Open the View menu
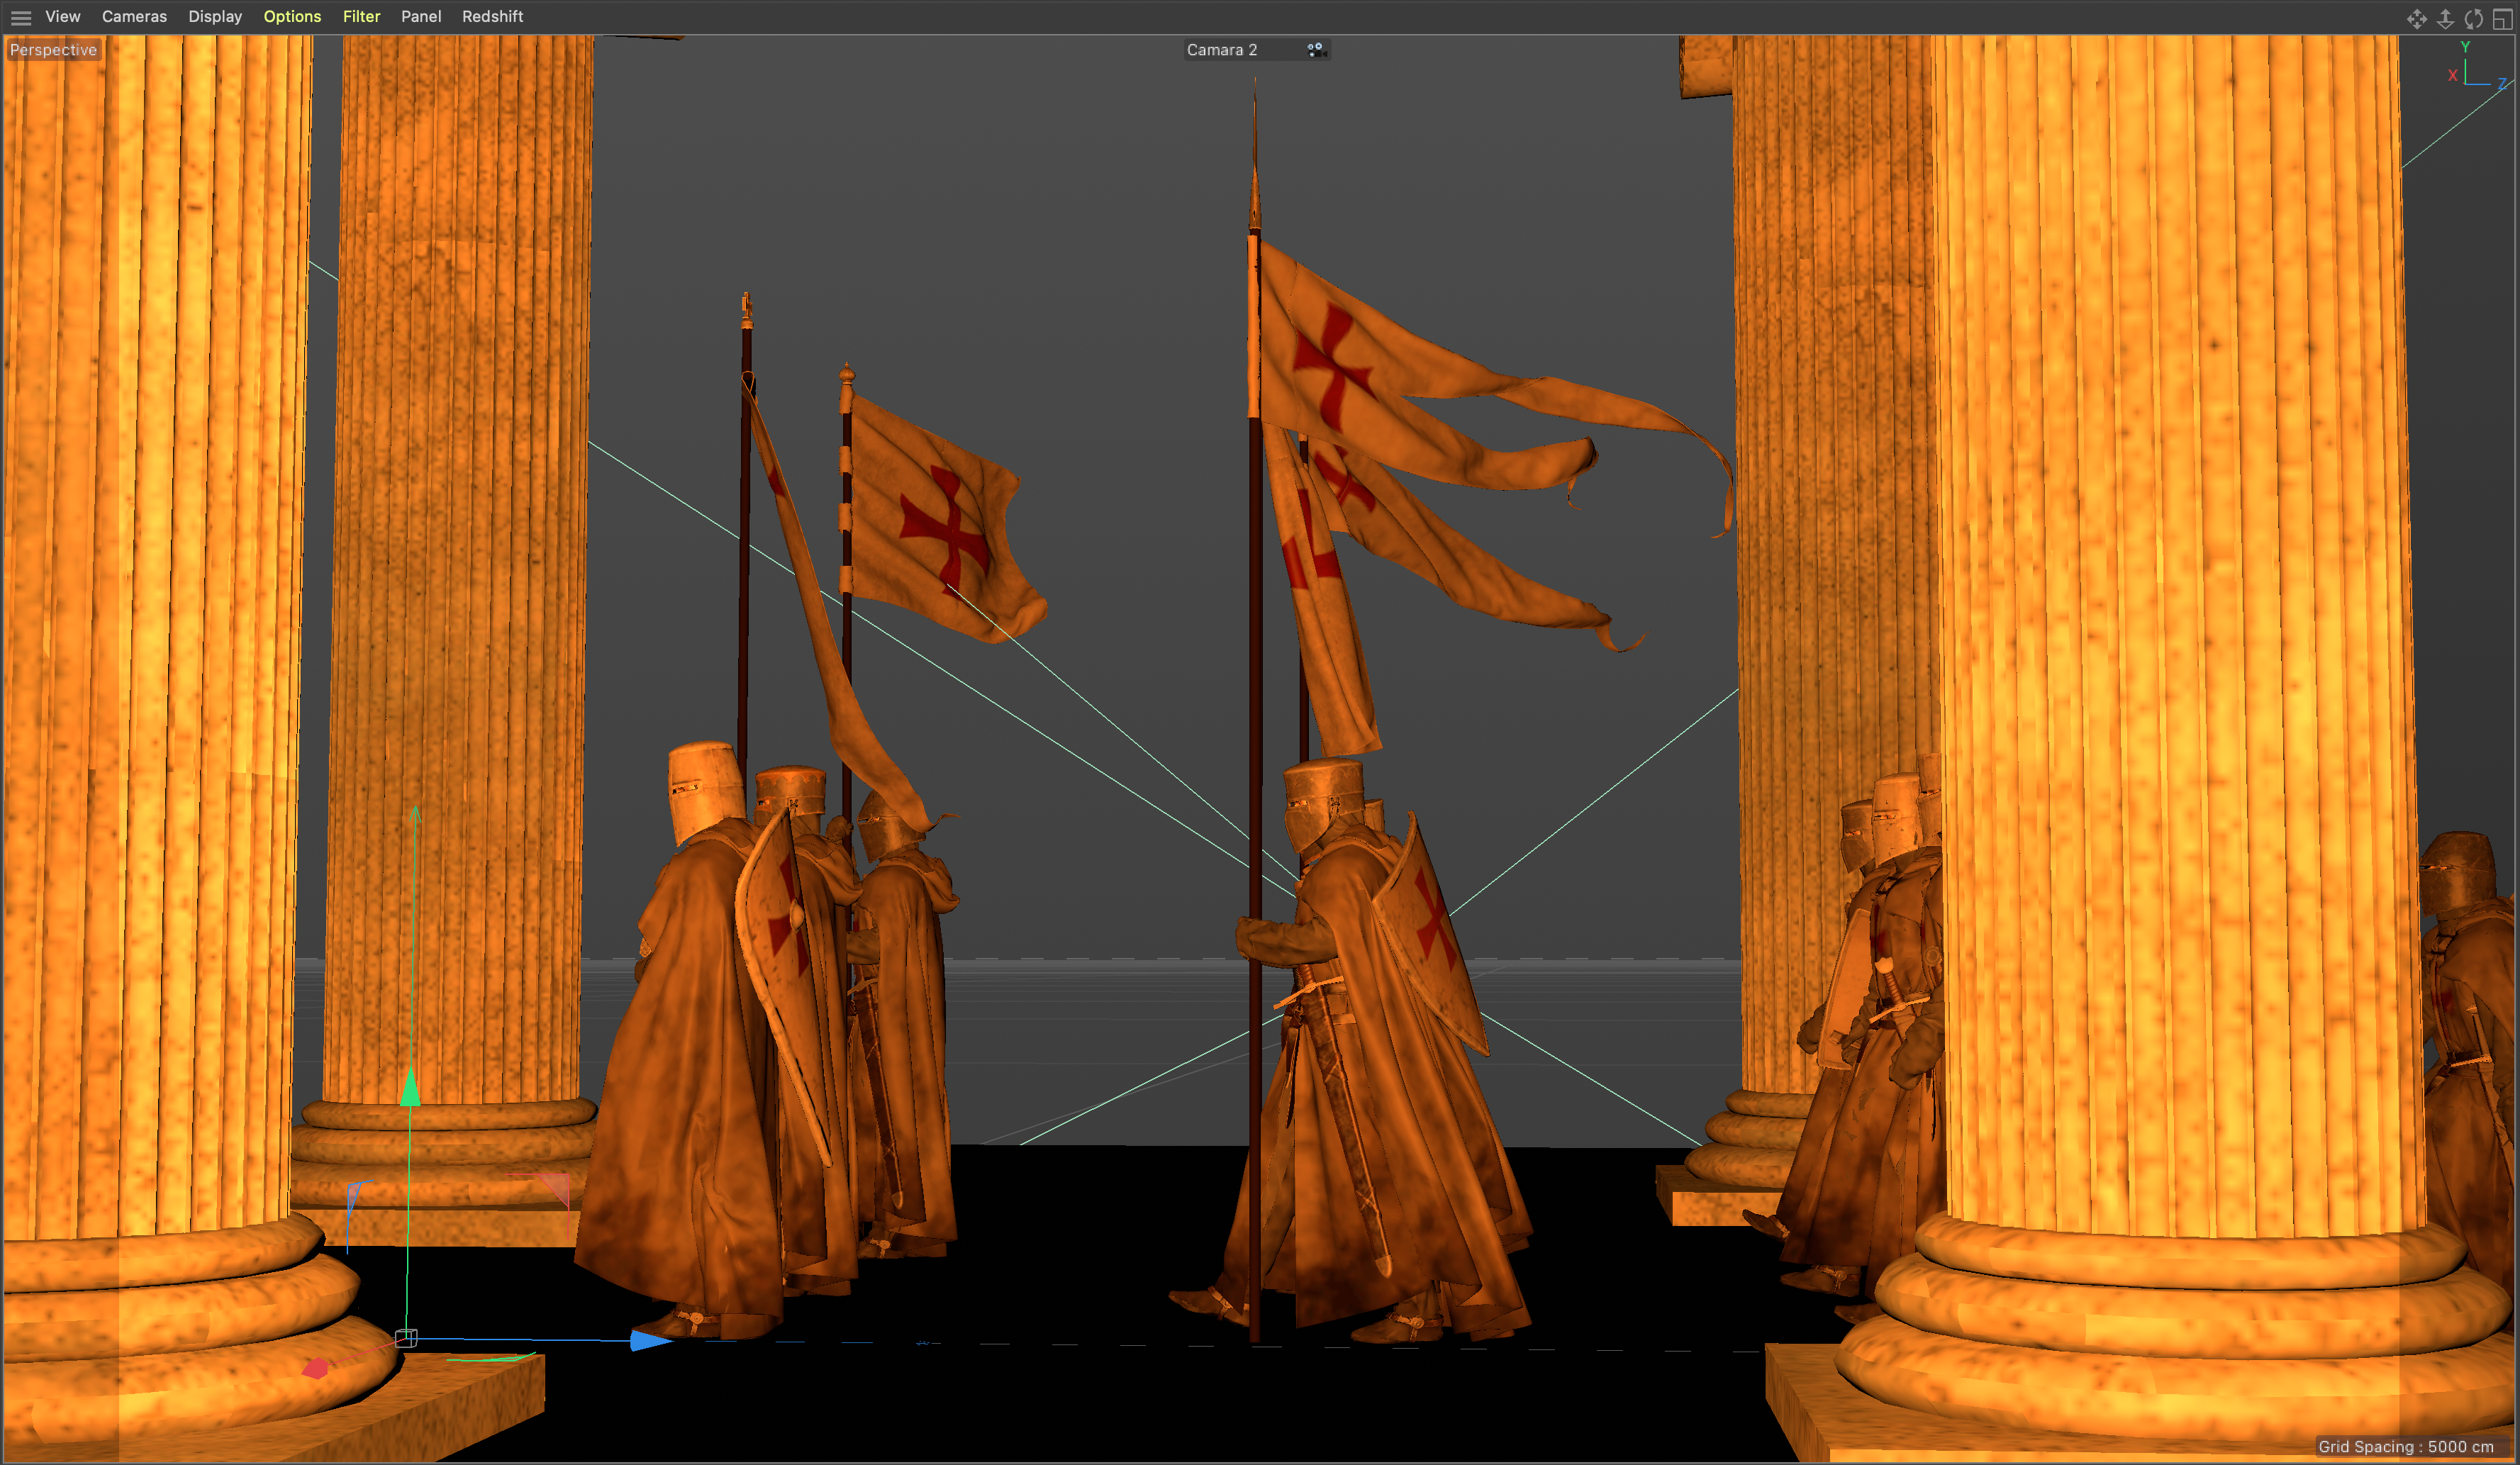 tap(62, 17)
